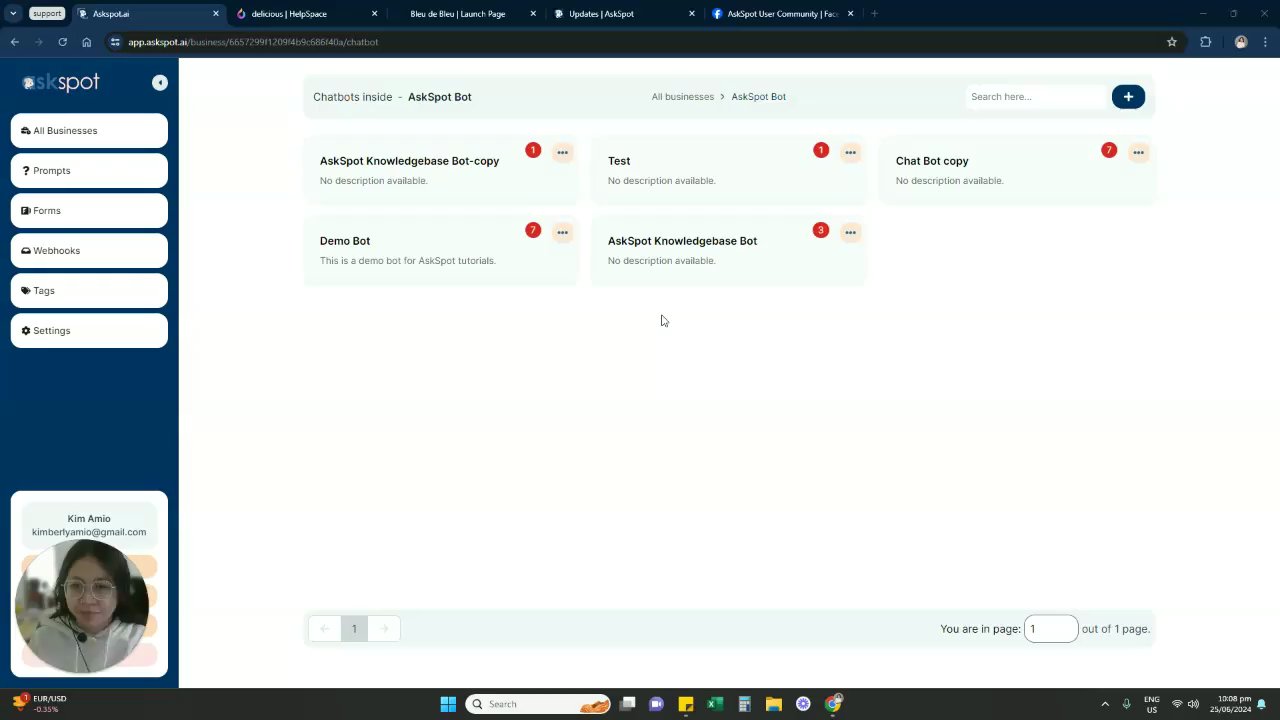Go to the next page arrow in pagination
The width and height of the screenshot is (1280, 720).
[x=384, y=629]
